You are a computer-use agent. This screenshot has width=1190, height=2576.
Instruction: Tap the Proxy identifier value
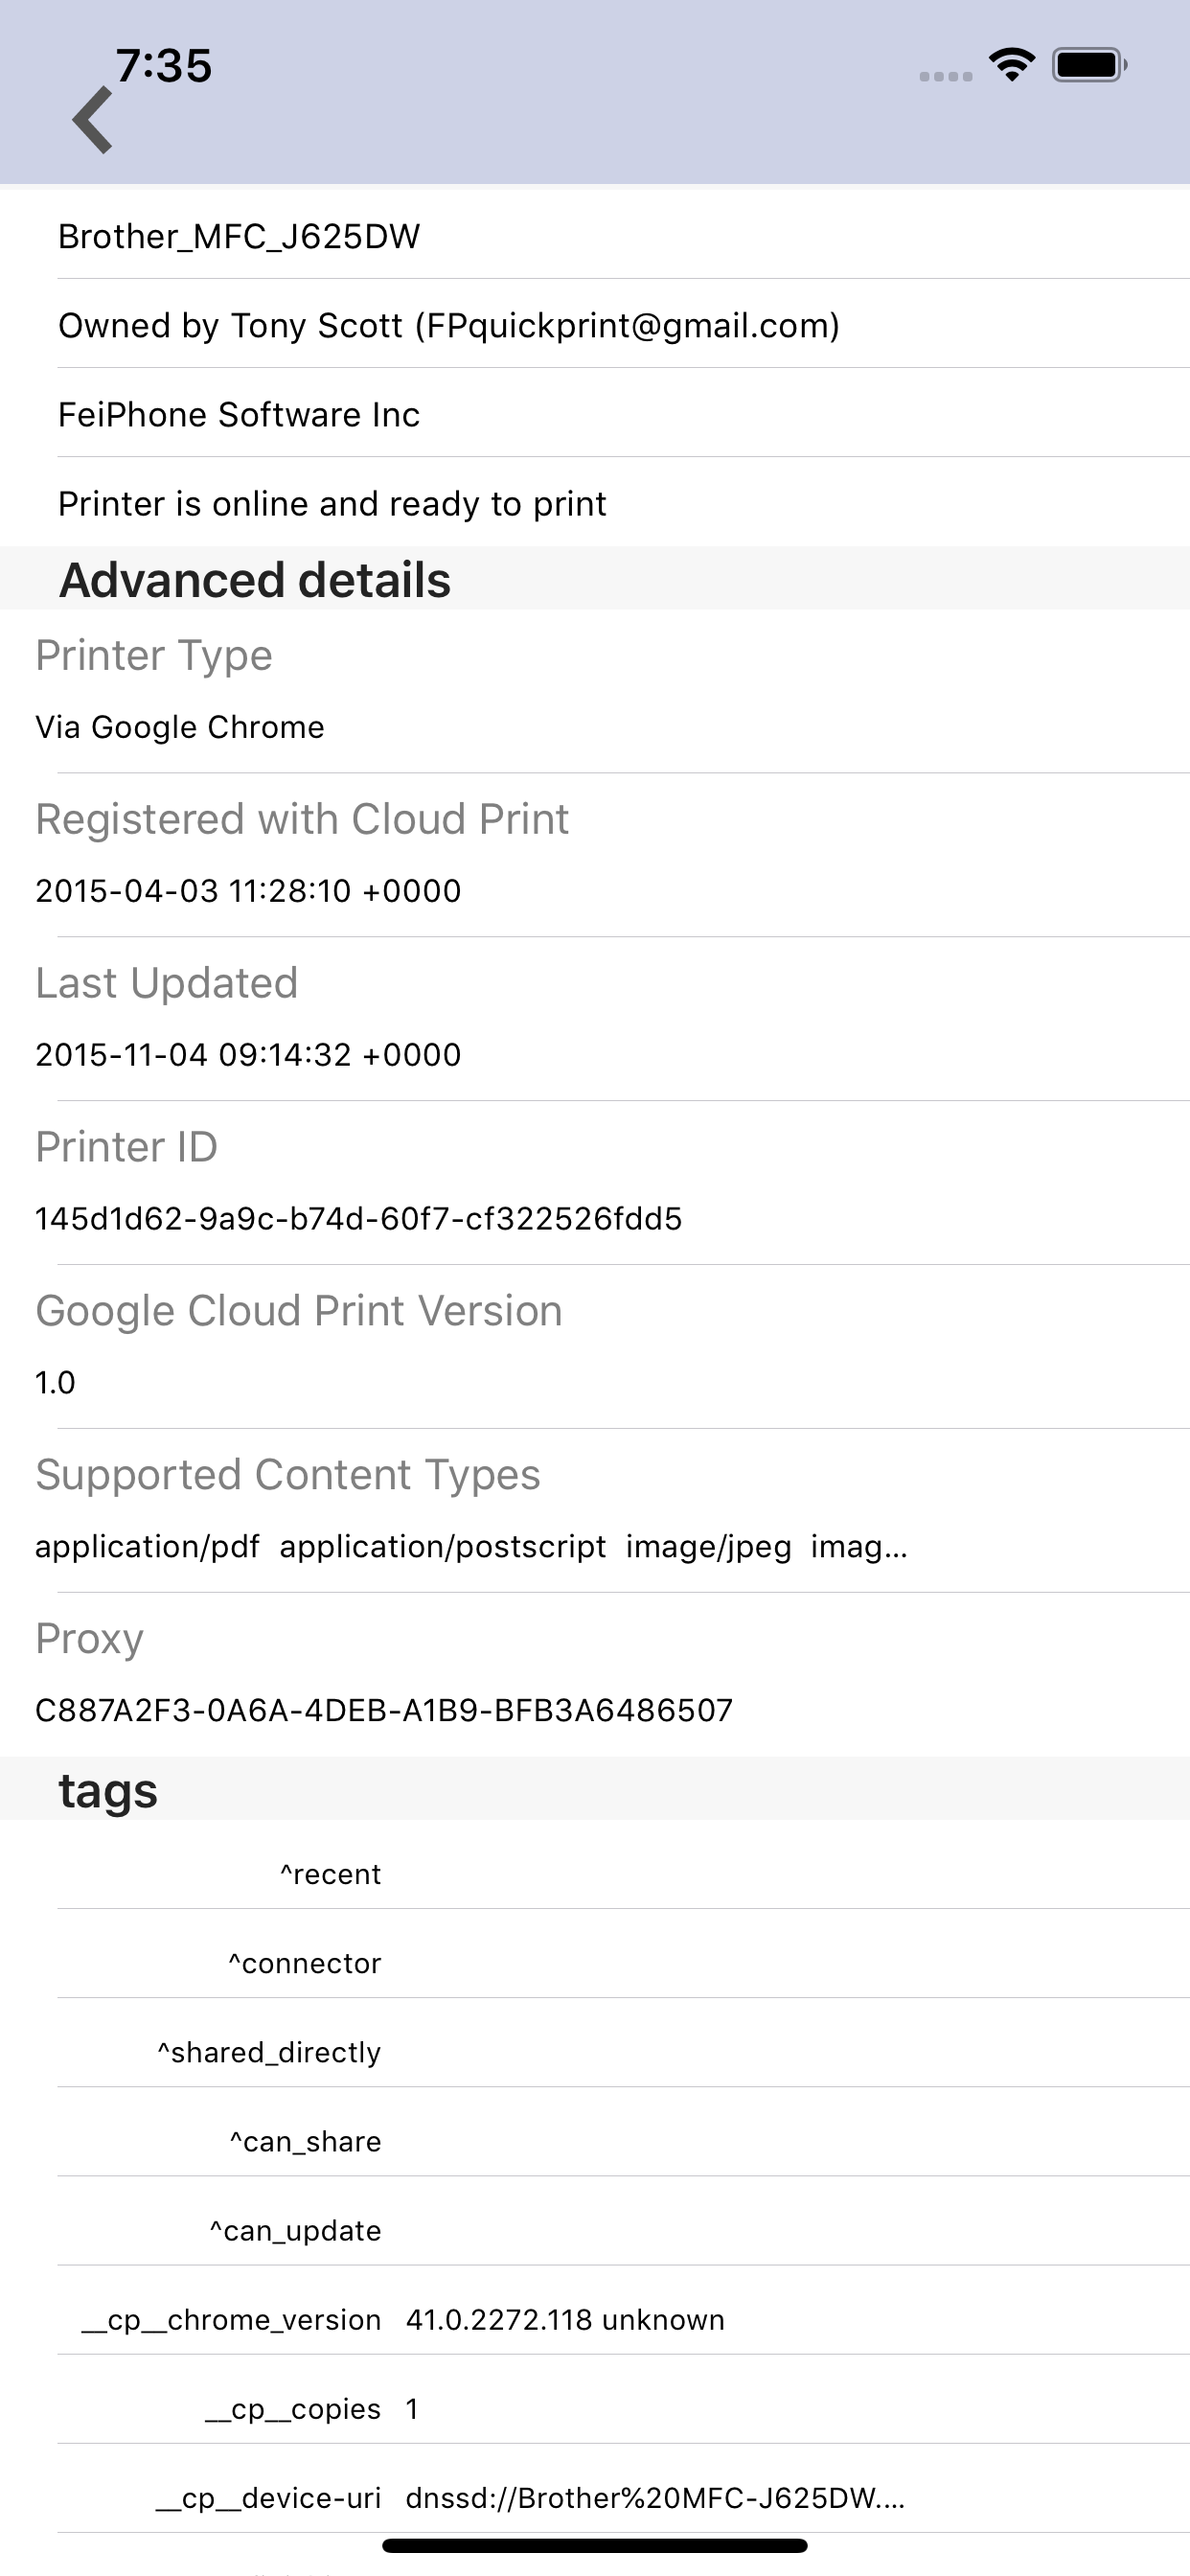tap(384, 1710)
